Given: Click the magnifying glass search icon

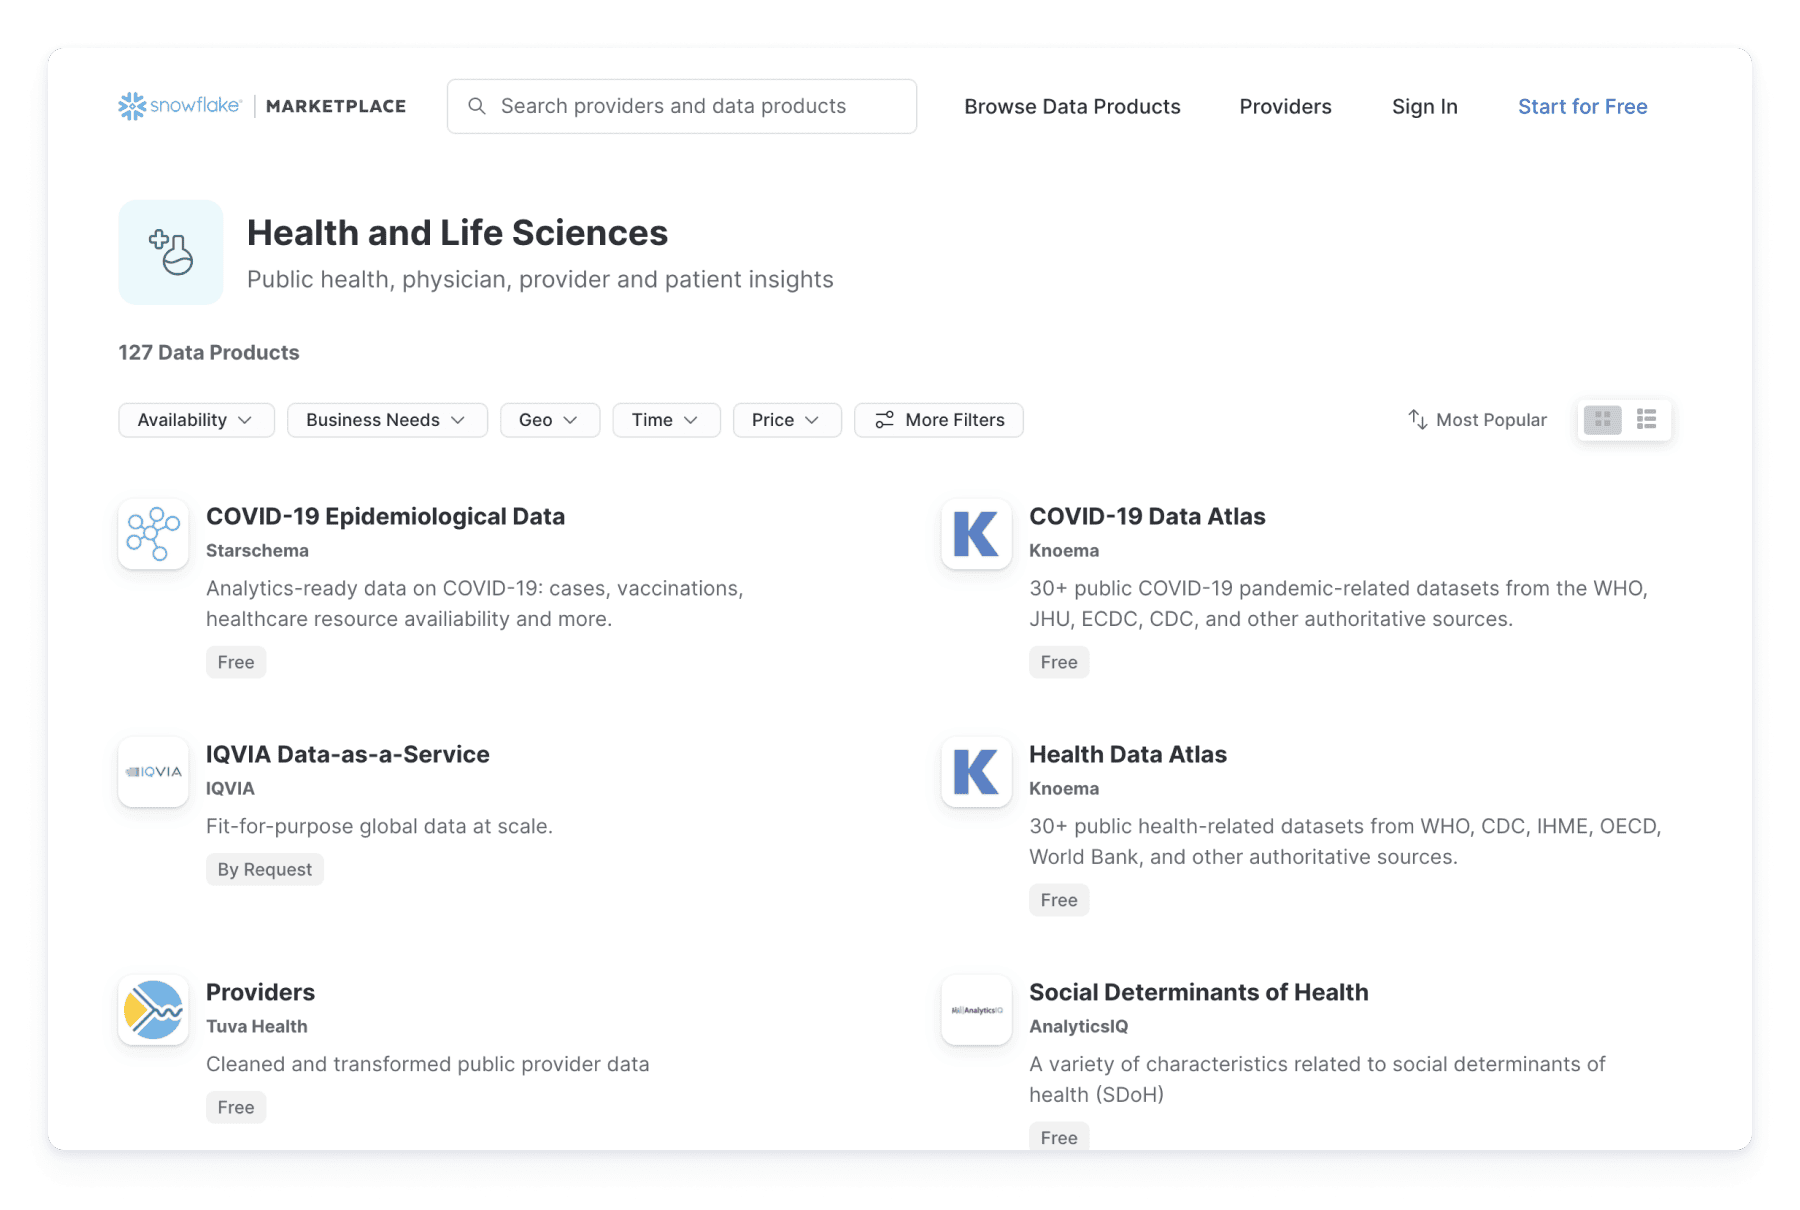Looking at the screenshot, I should (x=478, y=106).
